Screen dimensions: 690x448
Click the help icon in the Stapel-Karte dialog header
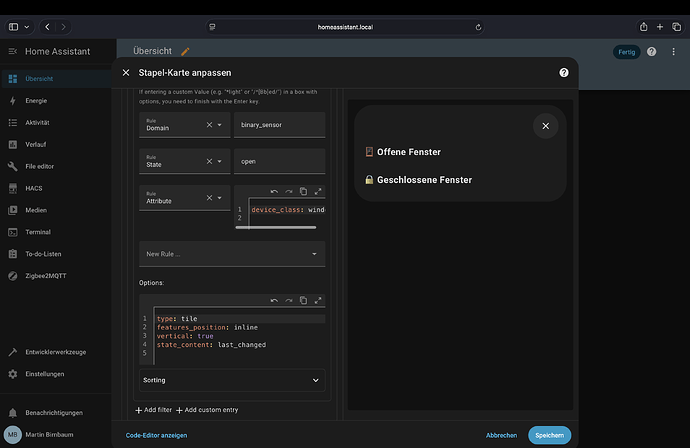click(x=564, y=73)
